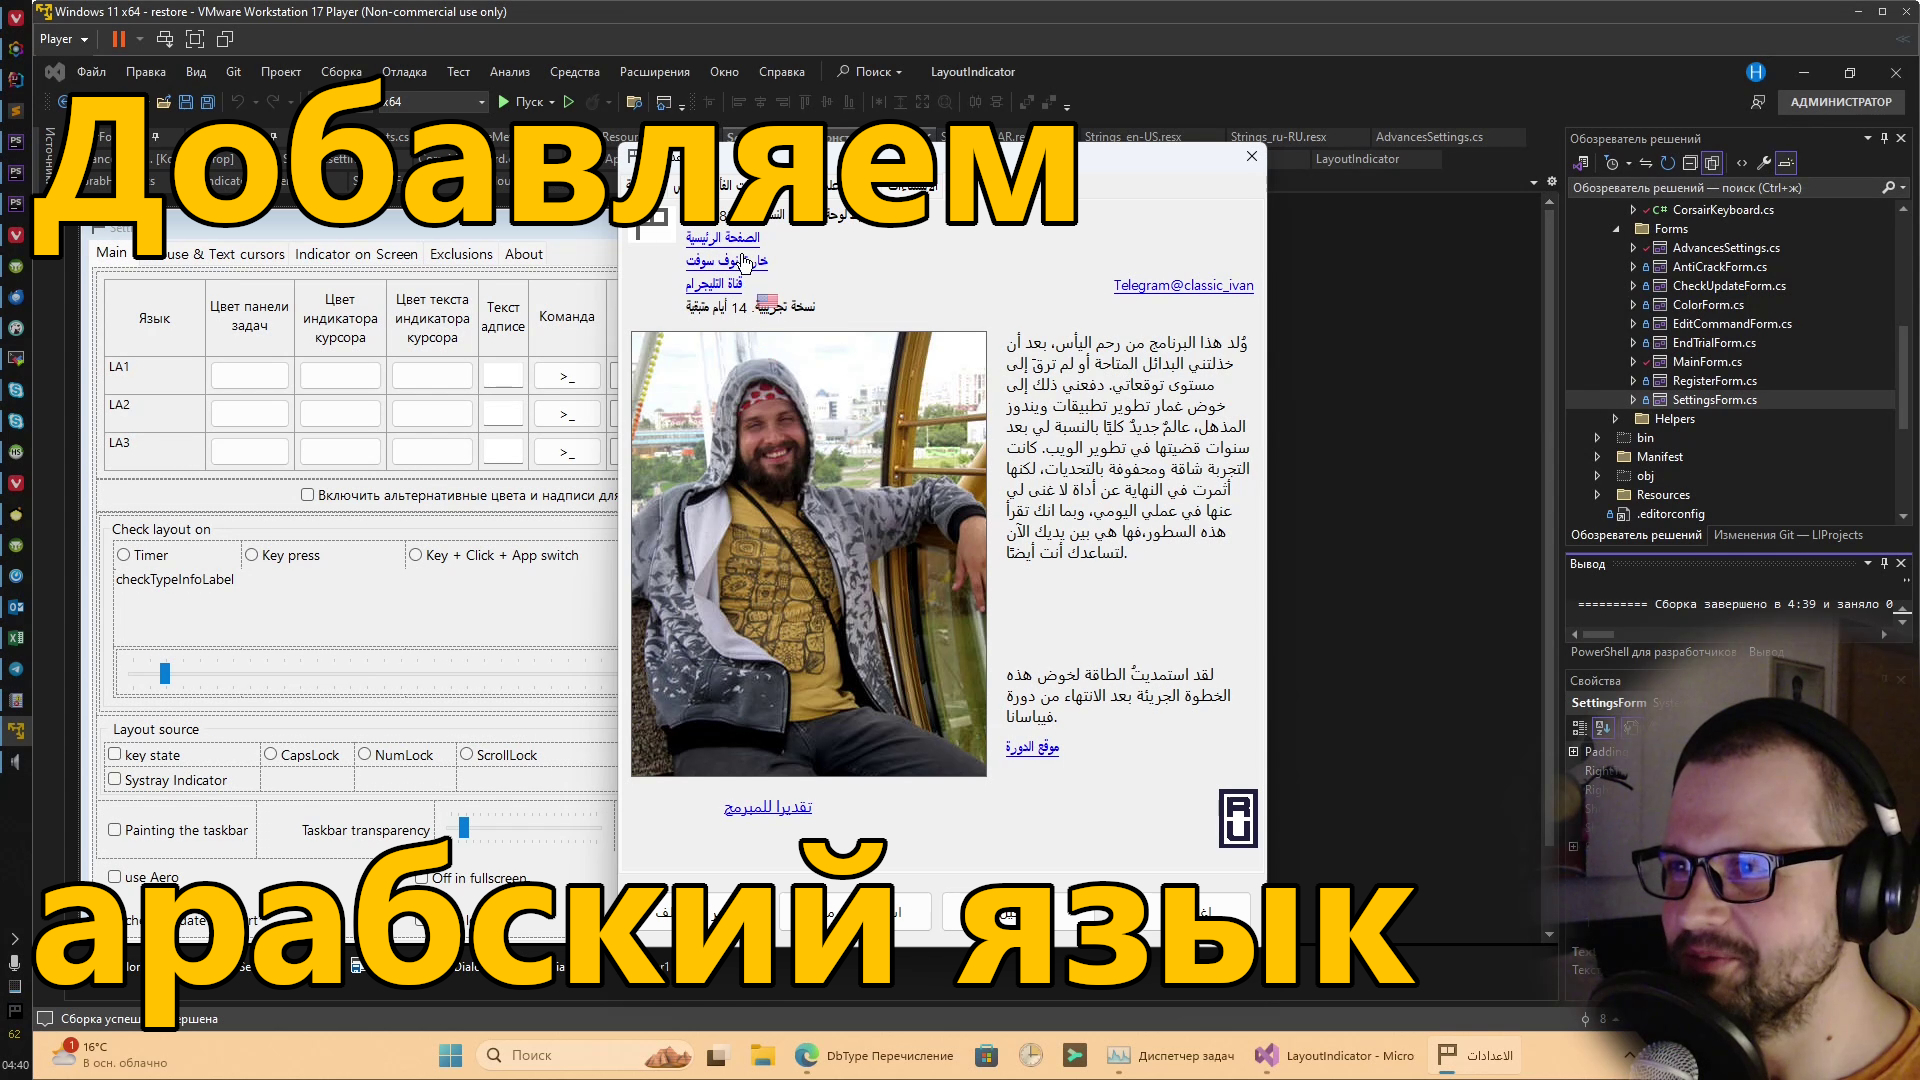
Task: Enable the Painting the taskbar checkbox
Action: (115, 829)
